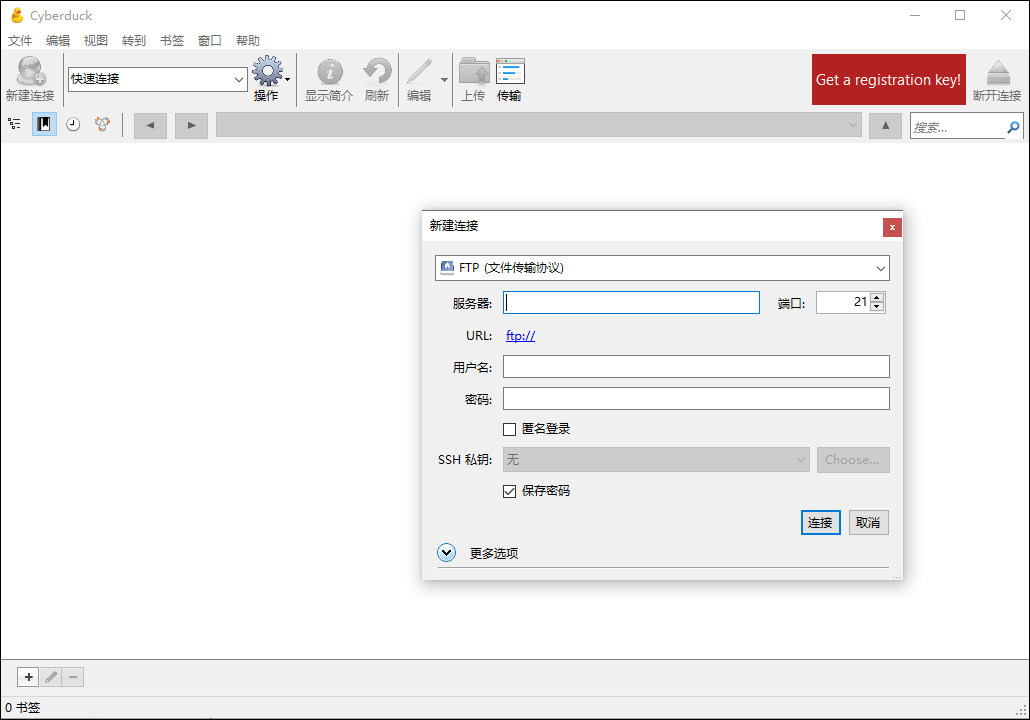The image size is (1030, 720).
Task: Open the FTP protocol dropdown
Action: pyautogui.click(x=662, y=268)
